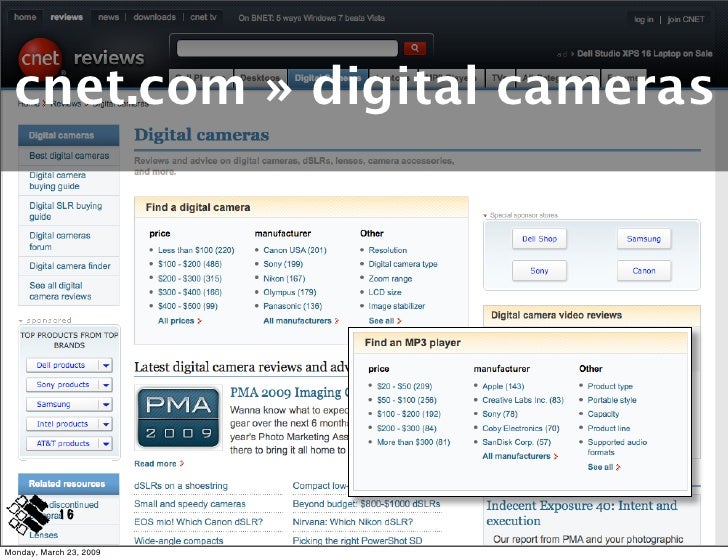Select Olympus (179) manufacturer
This screenshot has height=560, width=728.
click(290, 293)
